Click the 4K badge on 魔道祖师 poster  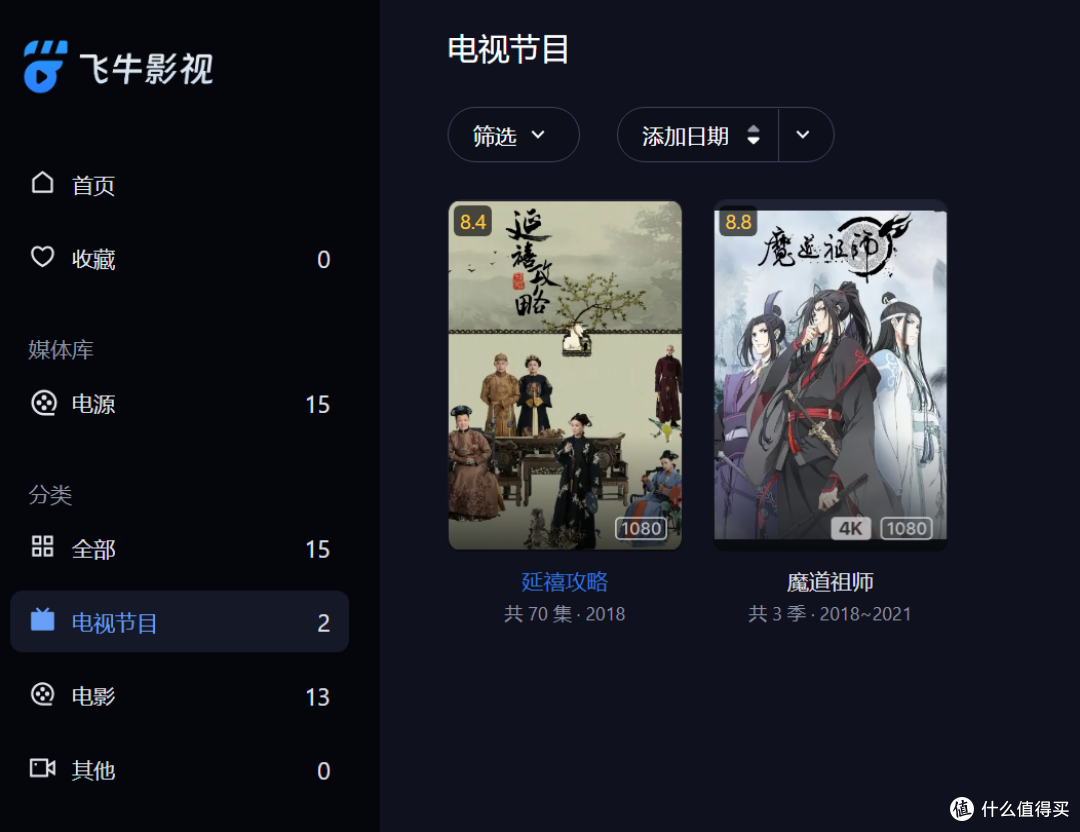(851, 528)
